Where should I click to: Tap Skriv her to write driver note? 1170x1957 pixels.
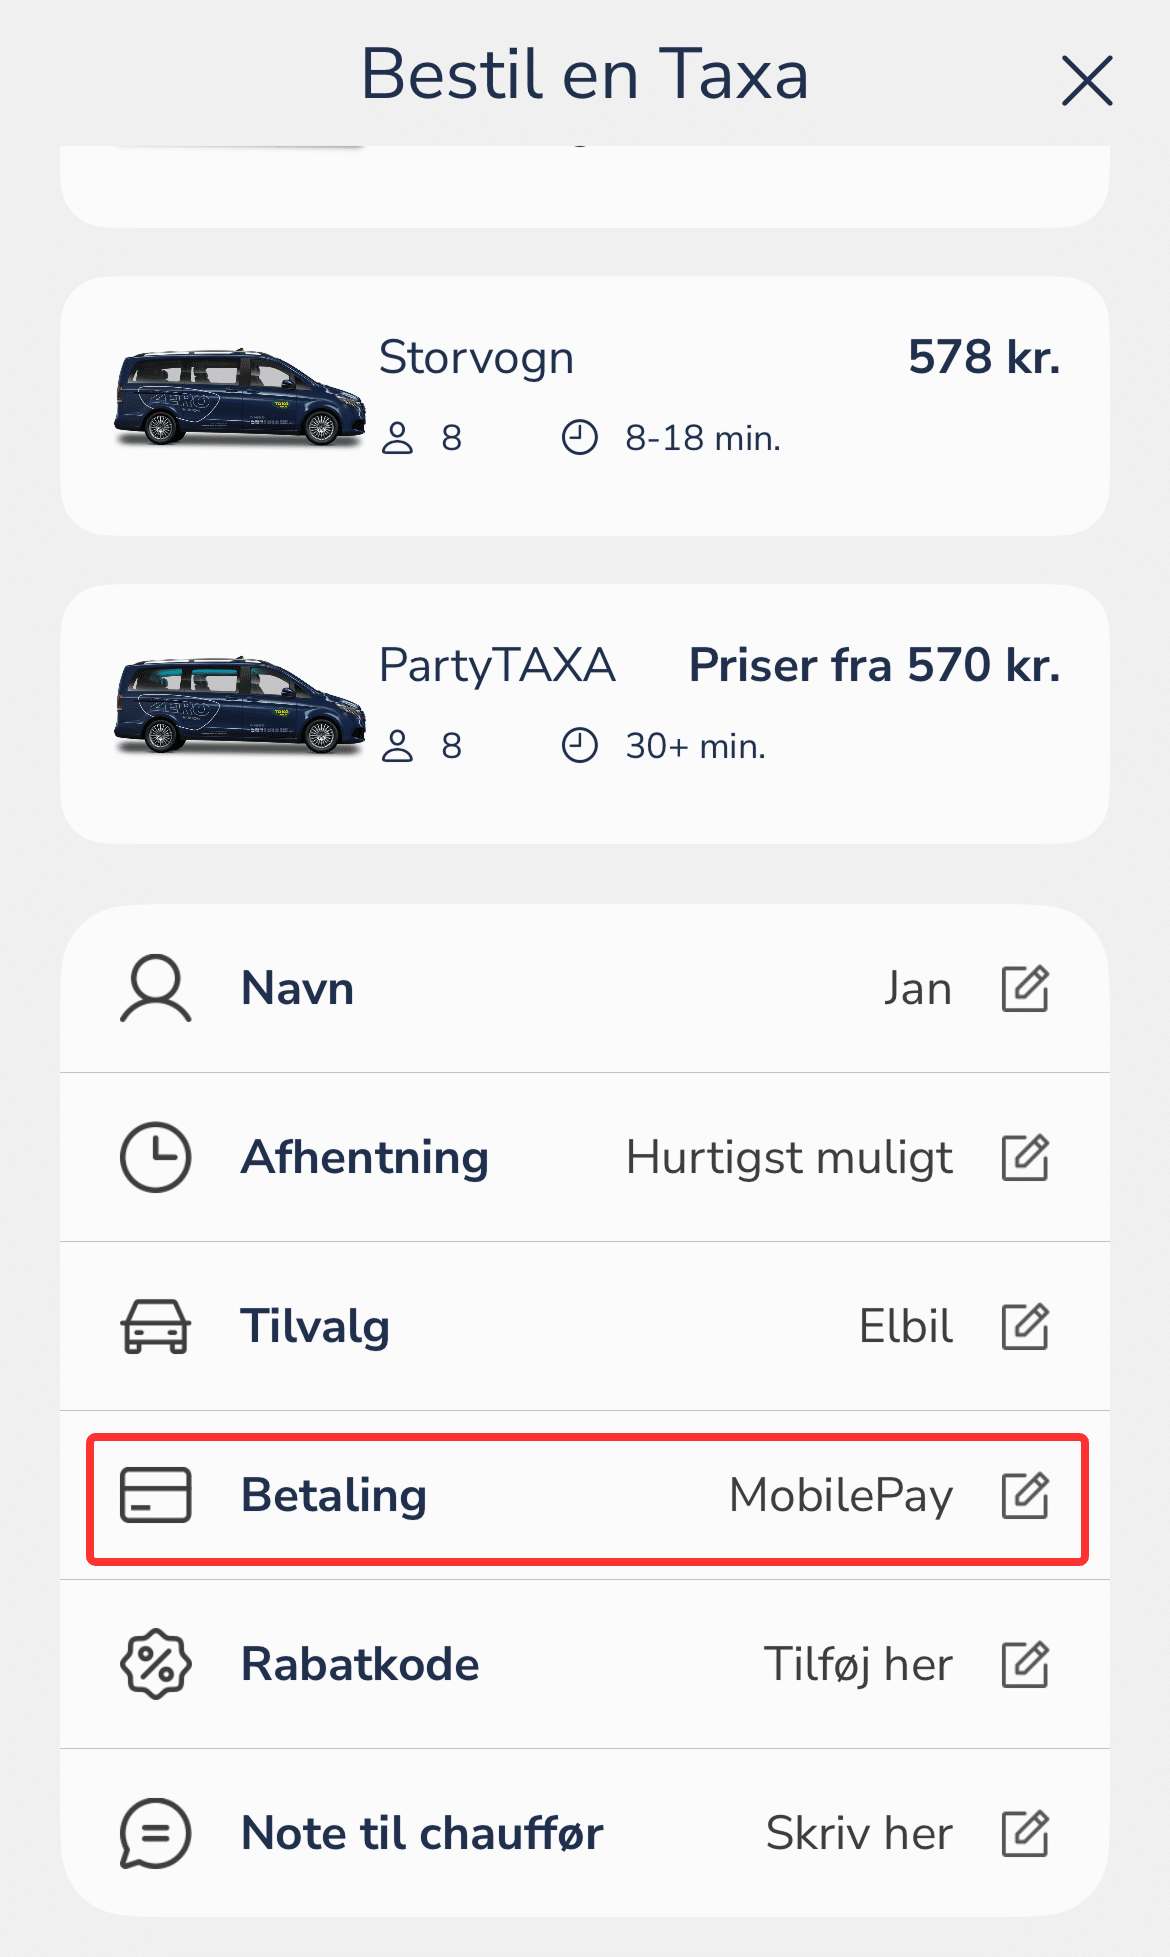pyautogui.click(x=858, y=1834)
